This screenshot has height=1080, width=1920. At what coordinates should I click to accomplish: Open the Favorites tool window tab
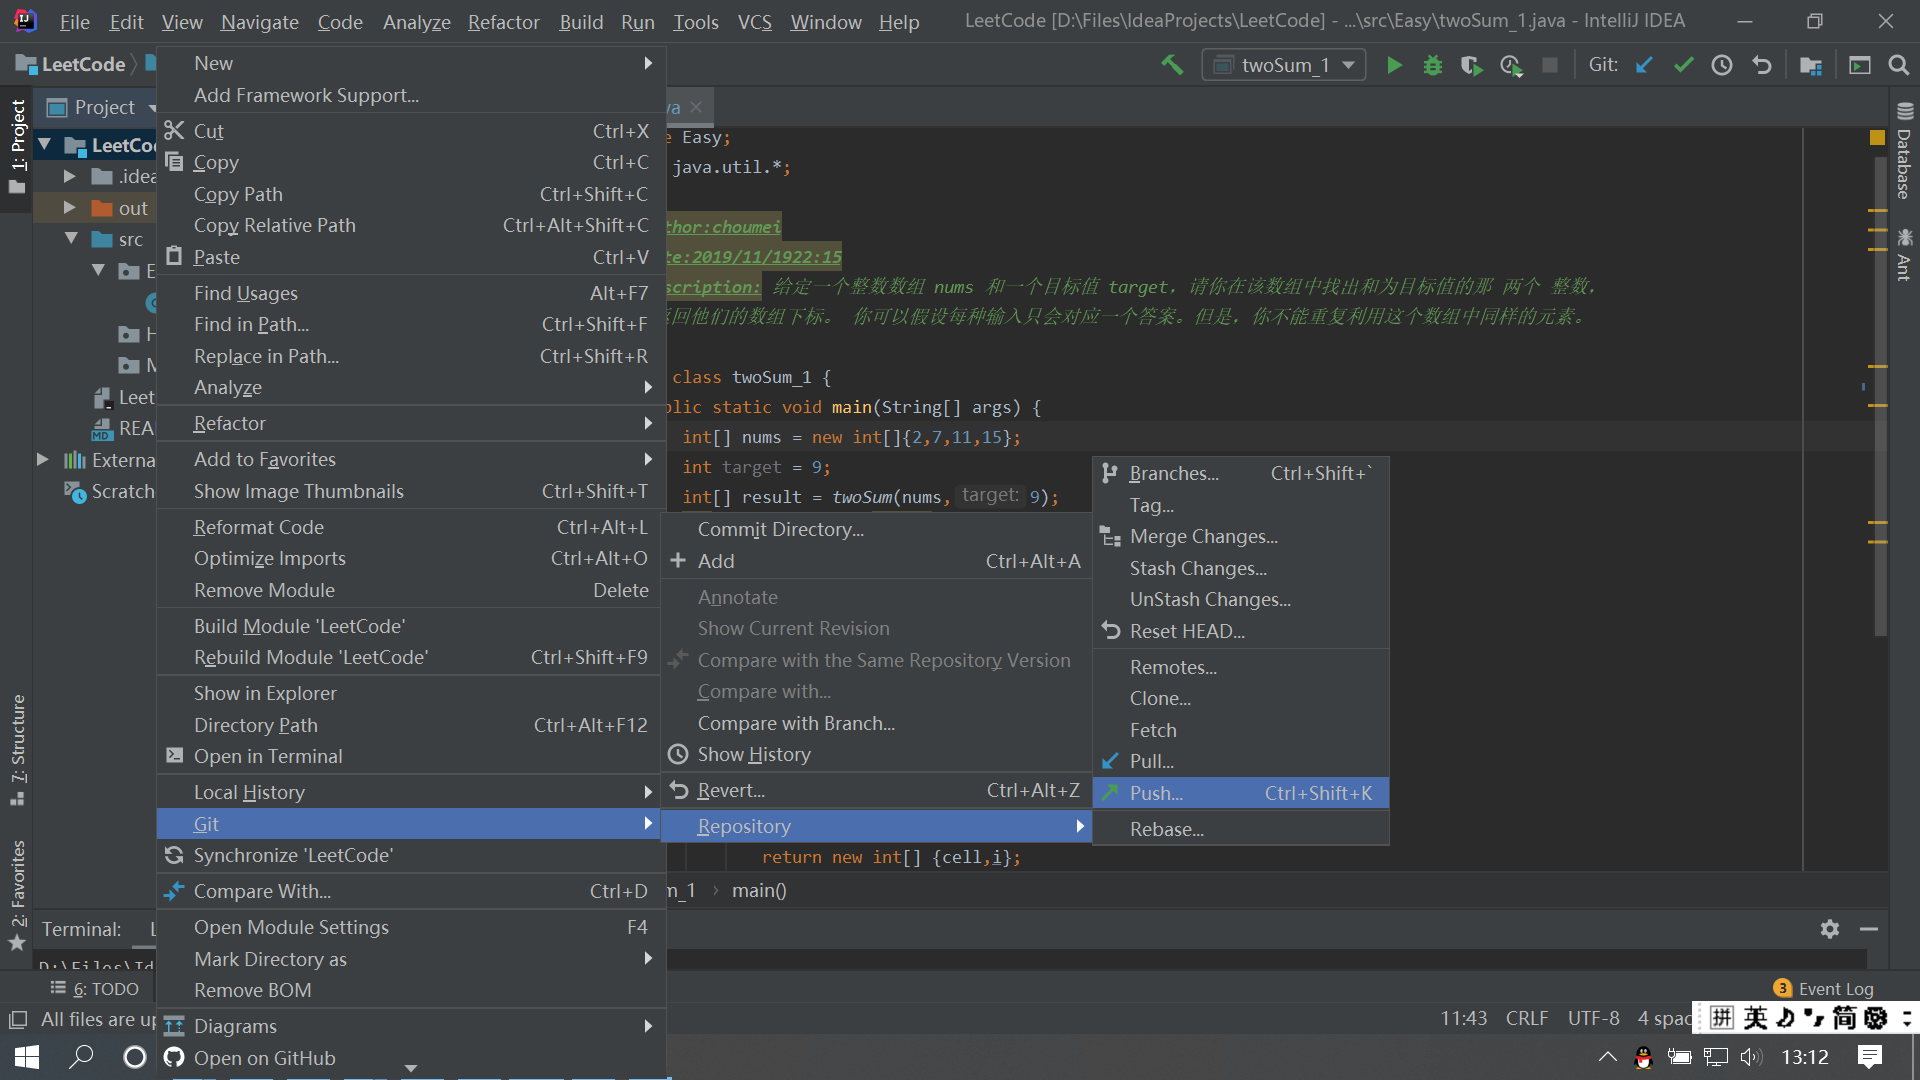(17, 895)
